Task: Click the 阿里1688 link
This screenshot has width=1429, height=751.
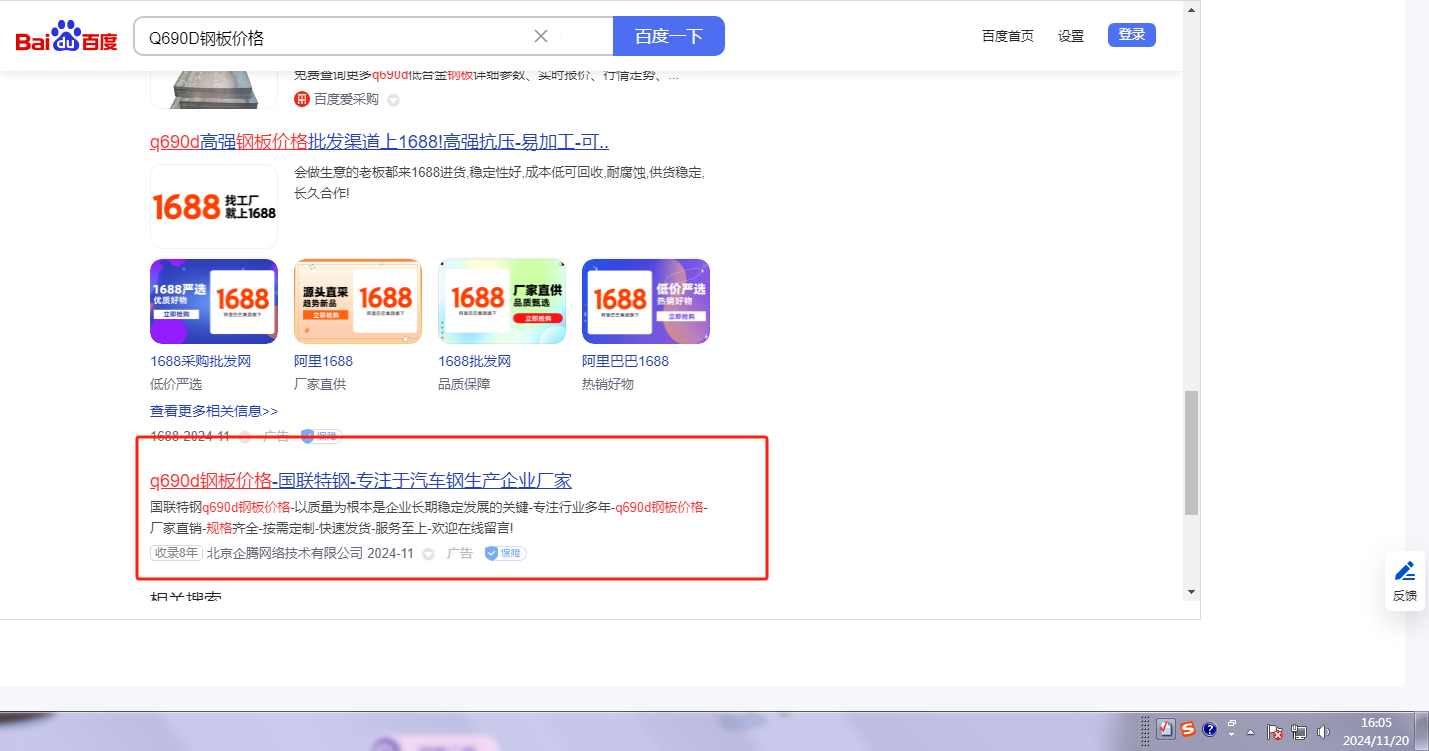Action: (323, 361)
